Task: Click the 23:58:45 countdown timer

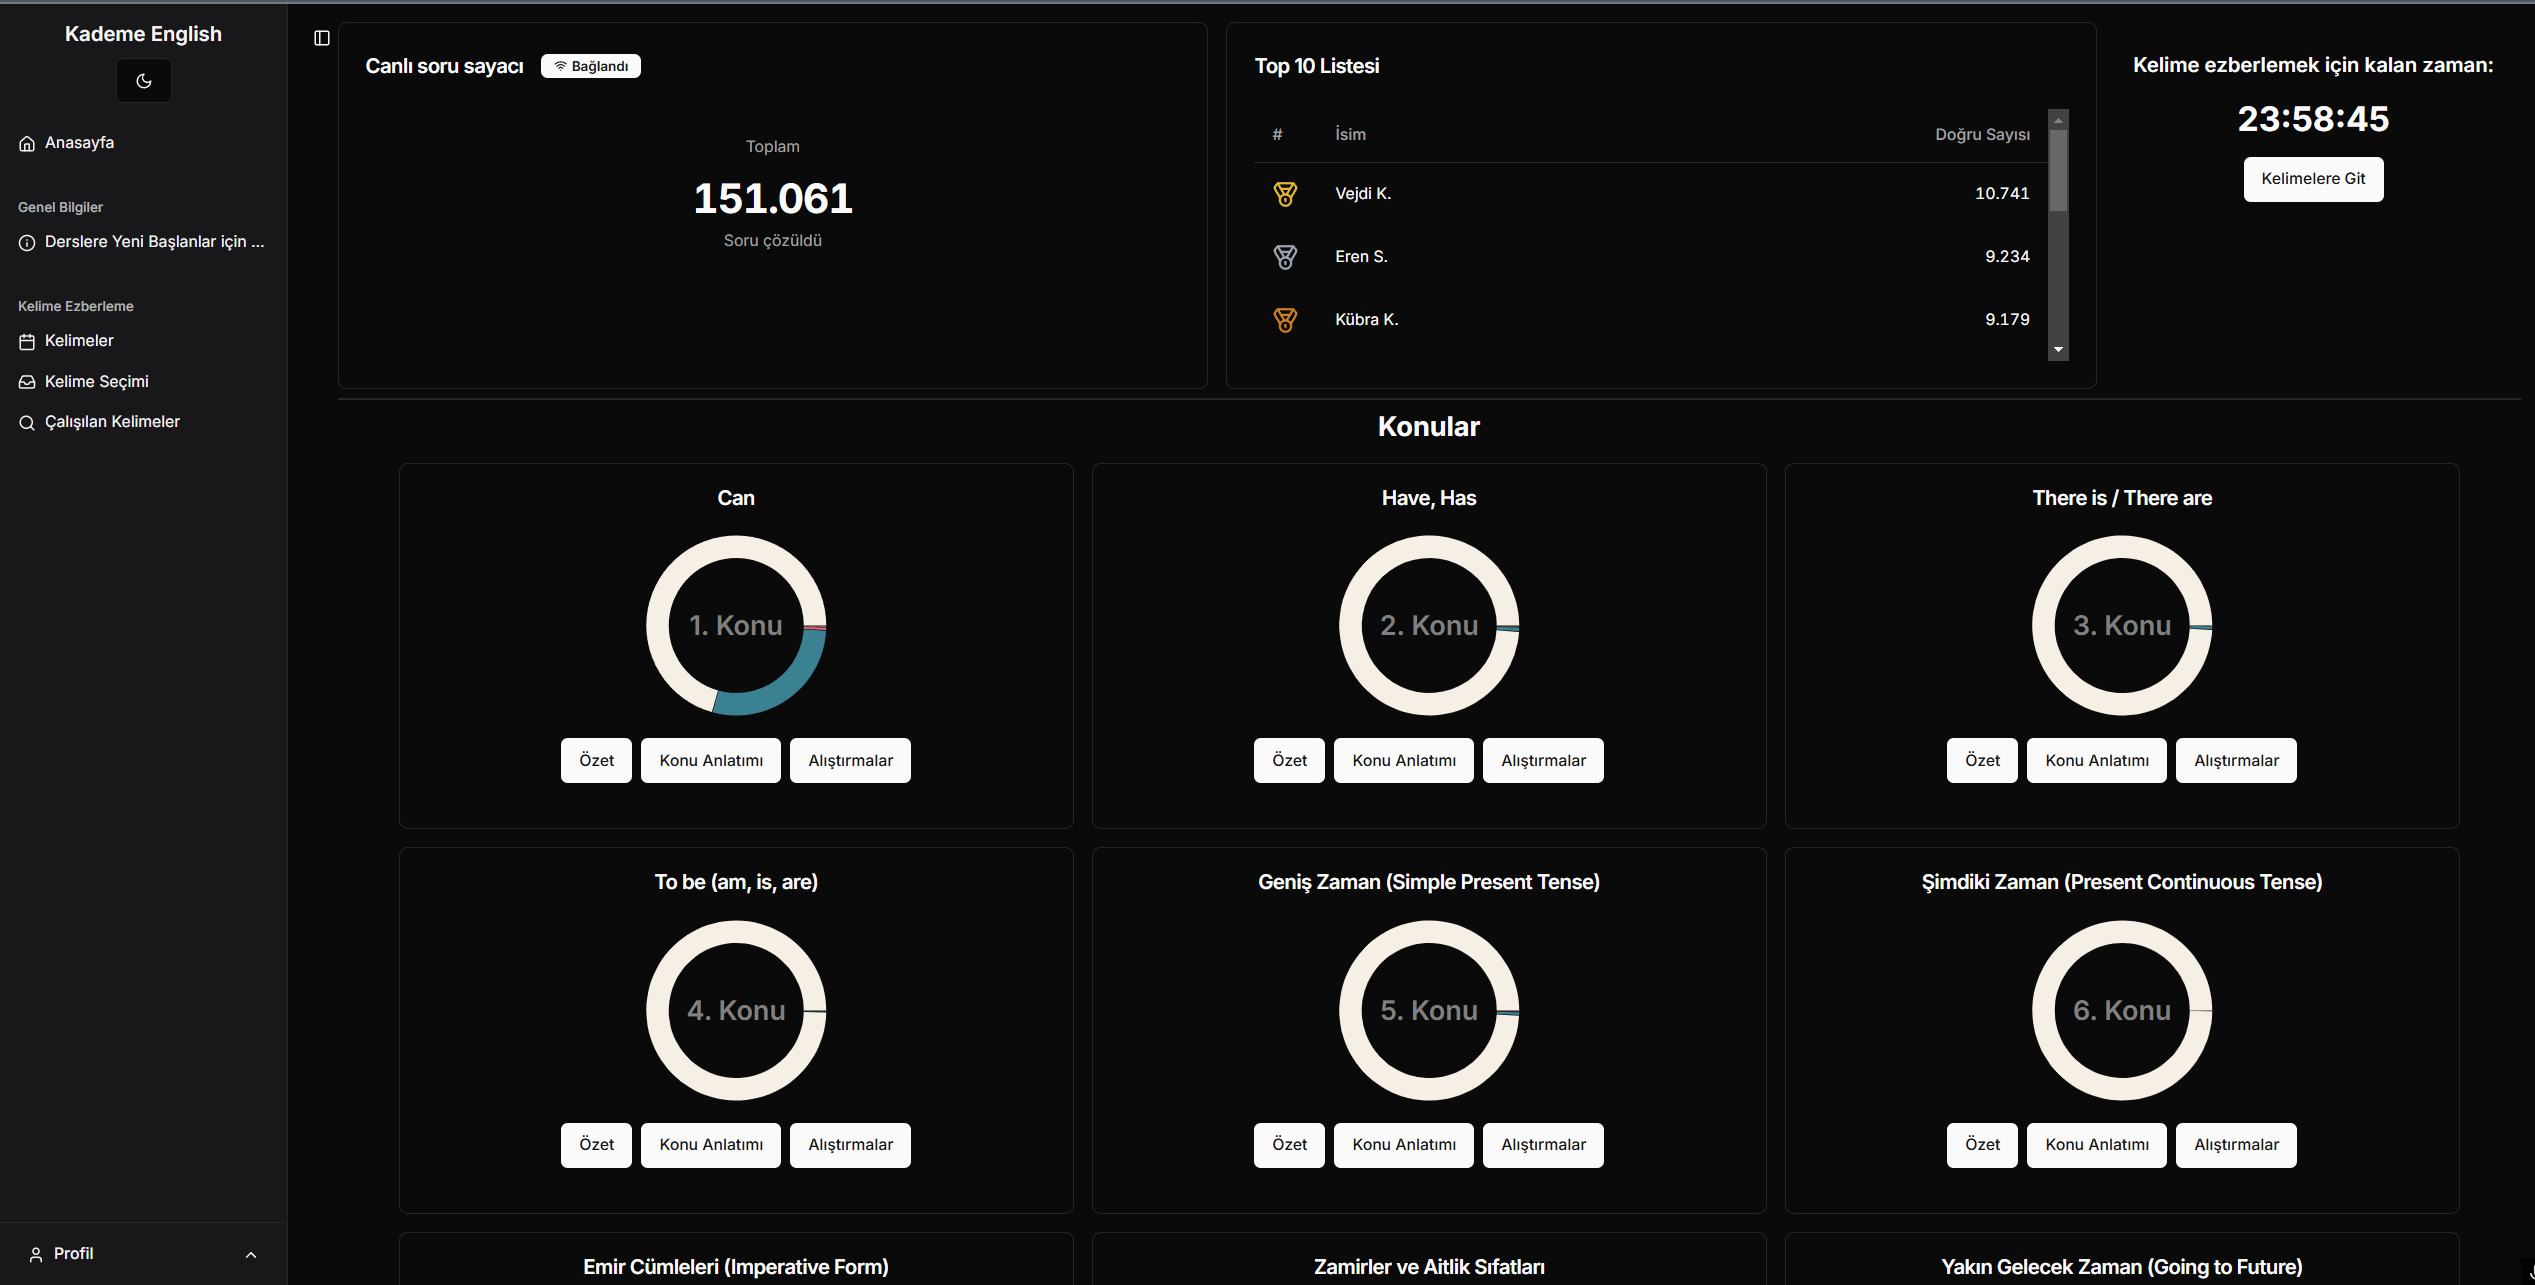Action: click(x=2313, y=119)
